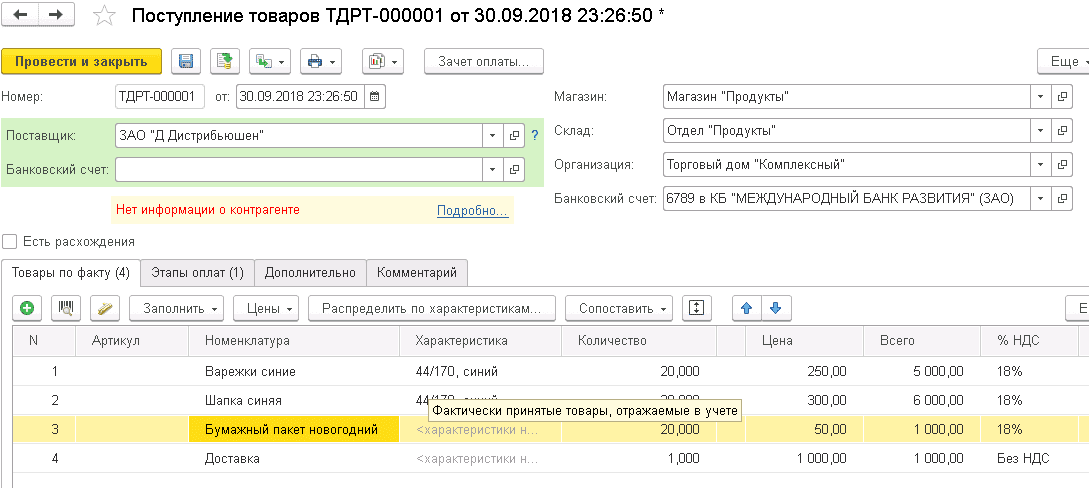Follow the 'Подробно...' link
This screenshot has width=1089, height=488.
(472, 210)
